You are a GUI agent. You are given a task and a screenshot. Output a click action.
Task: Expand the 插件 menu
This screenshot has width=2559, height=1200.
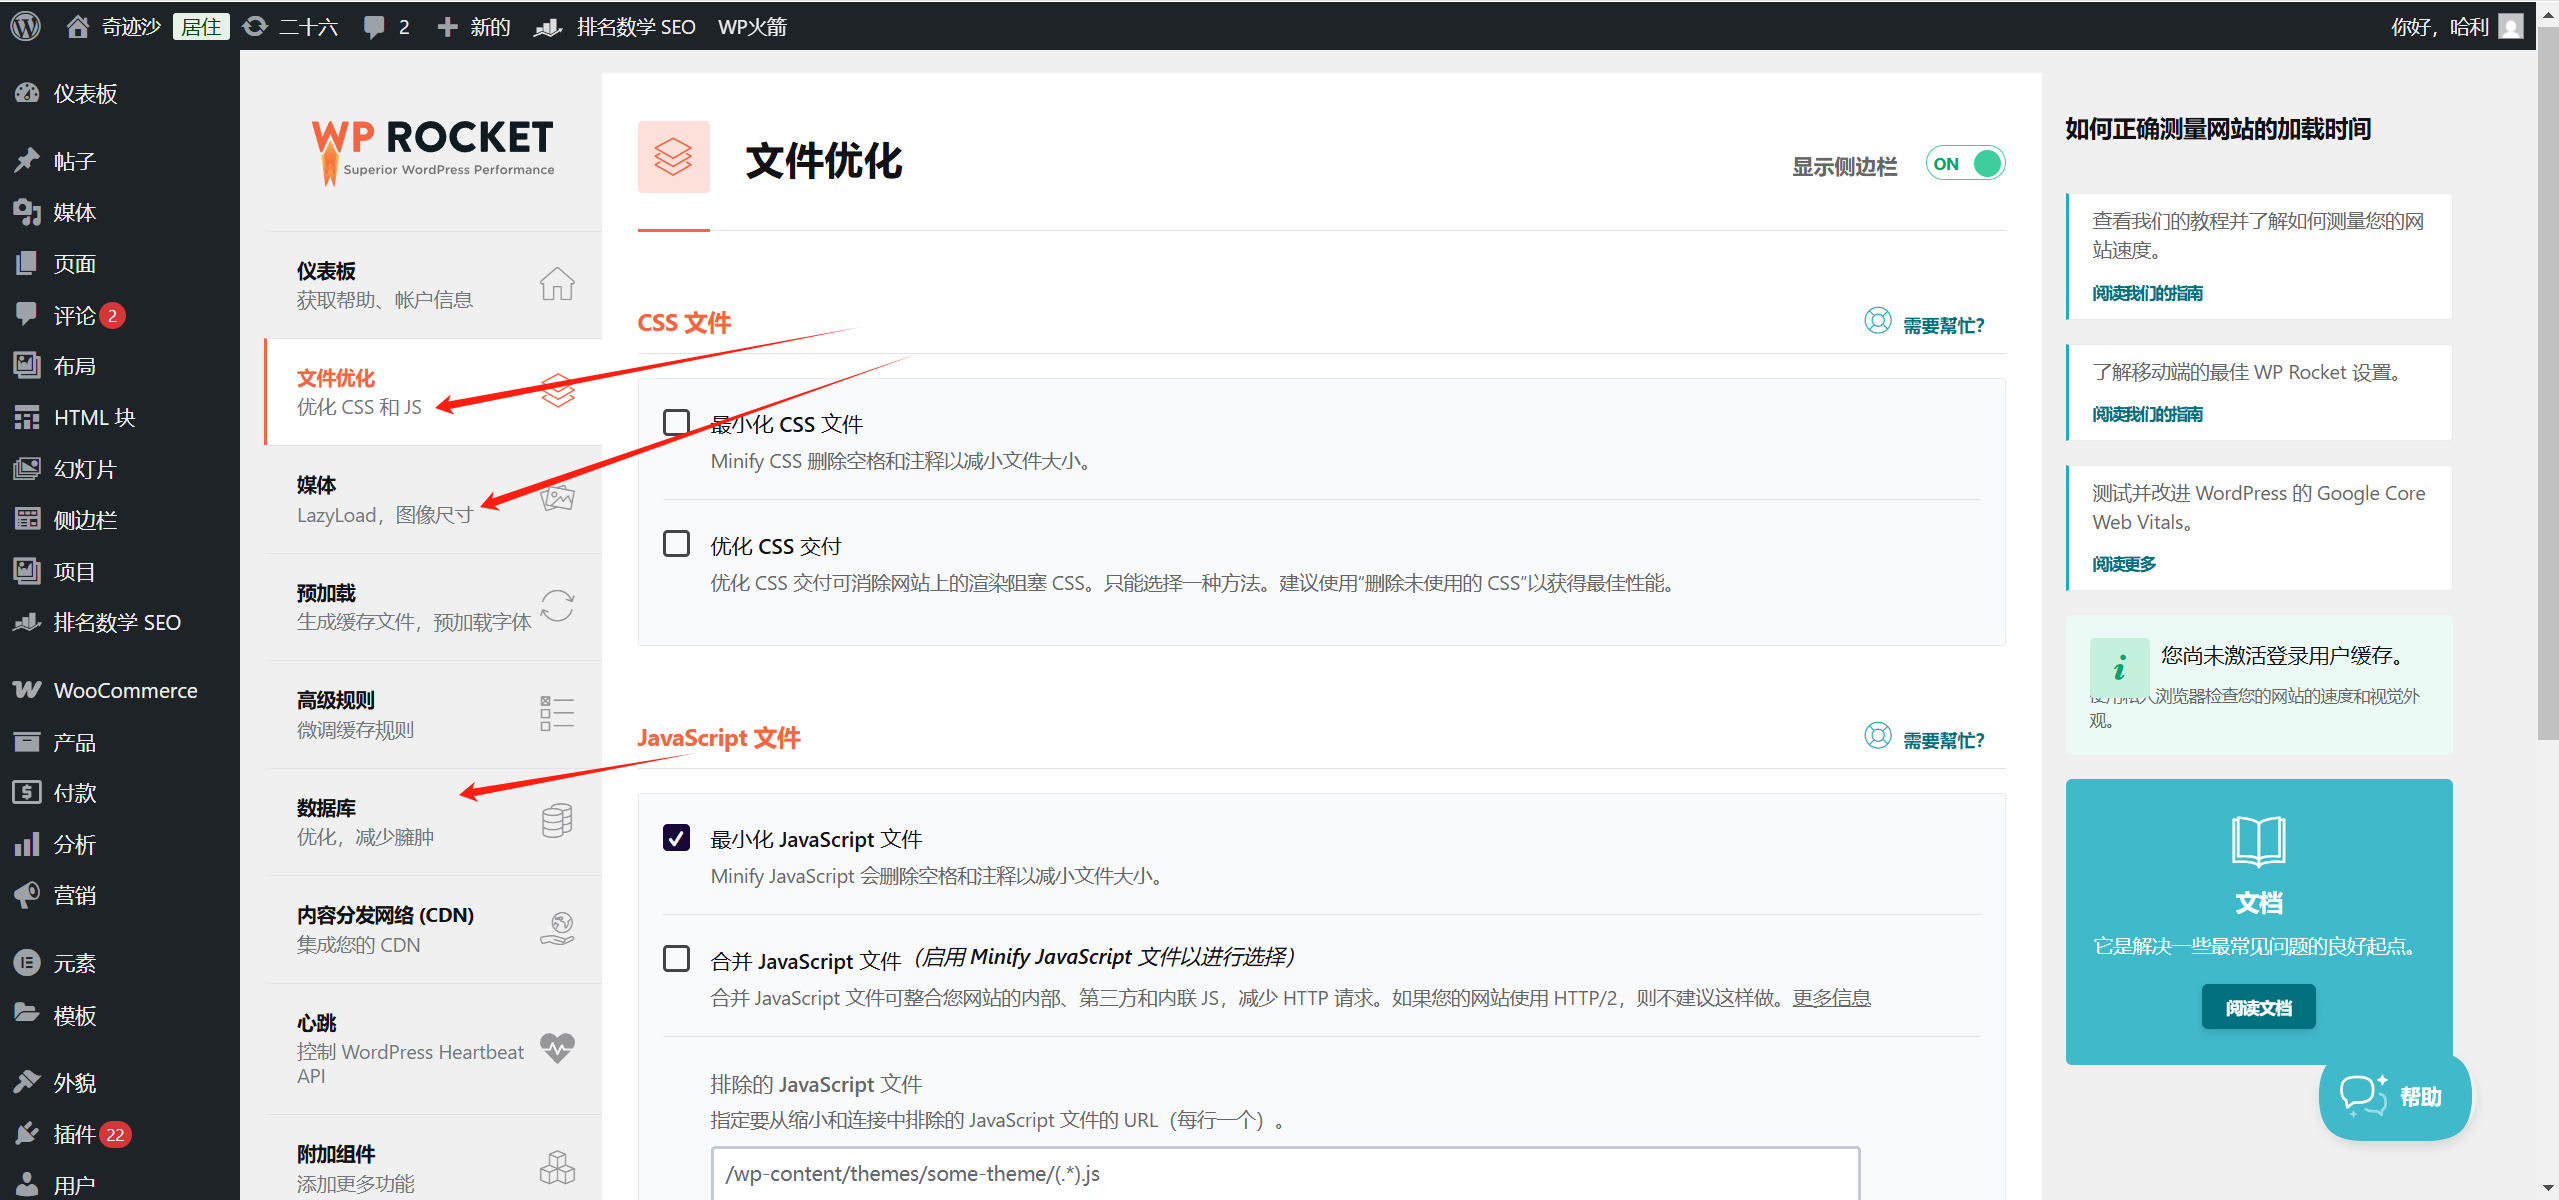point(74,1133)
